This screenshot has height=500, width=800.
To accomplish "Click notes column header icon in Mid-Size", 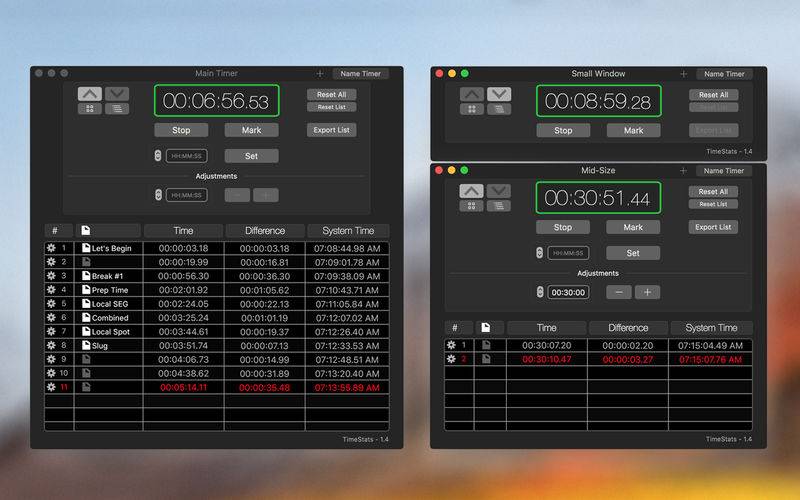I will coord(486,328).
